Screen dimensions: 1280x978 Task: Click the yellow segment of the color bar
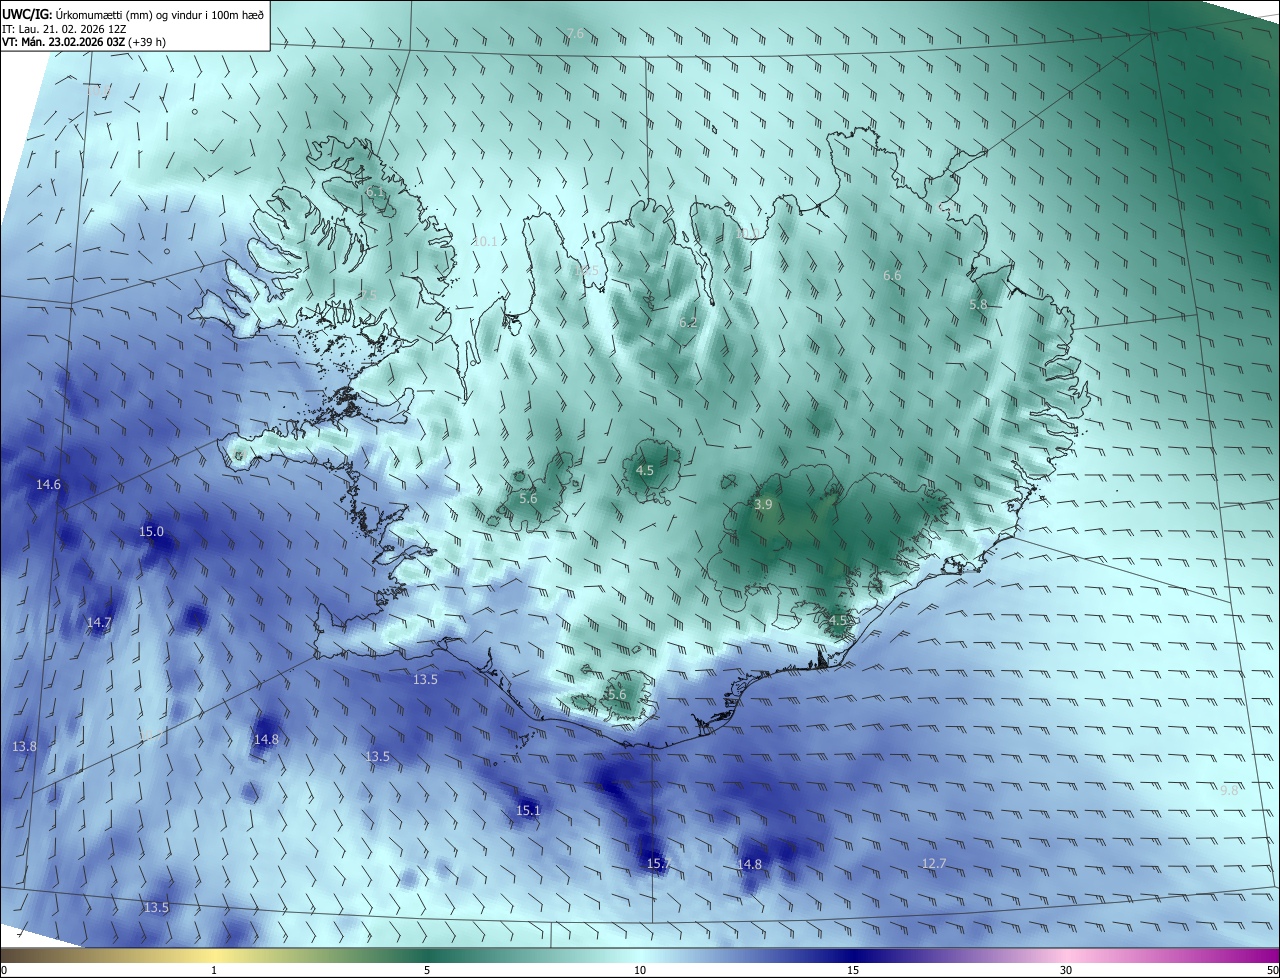tap(214, 955)
